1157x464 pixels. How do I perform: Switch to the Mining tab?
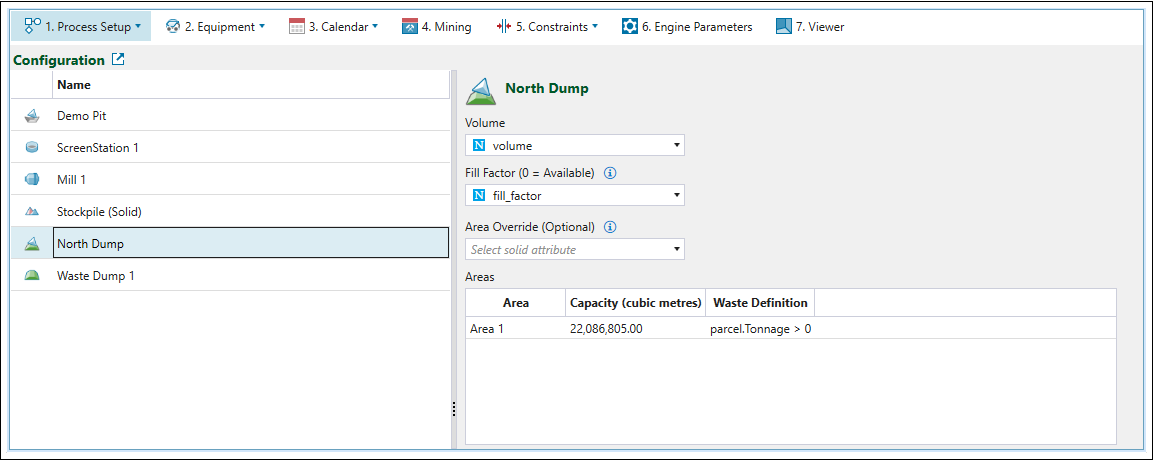437,27
